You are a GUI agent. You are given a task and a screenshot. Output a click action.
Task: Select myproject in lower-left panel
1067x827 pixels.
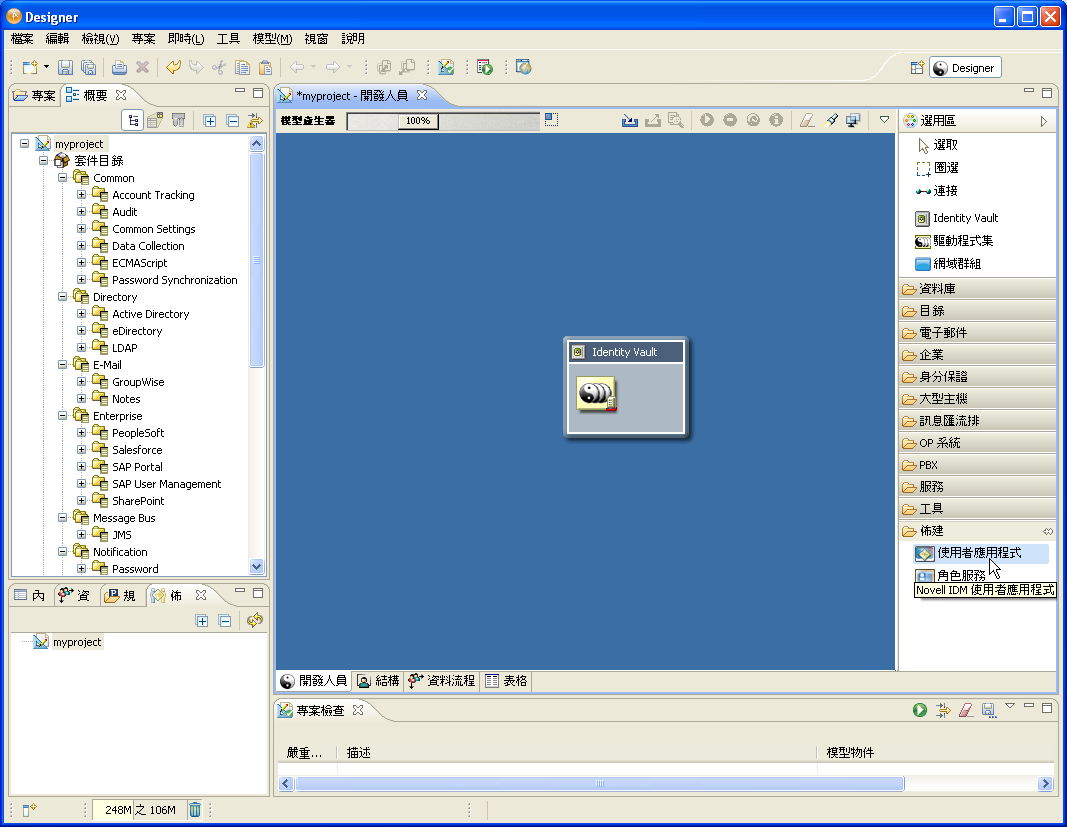(x=77, y=642)
